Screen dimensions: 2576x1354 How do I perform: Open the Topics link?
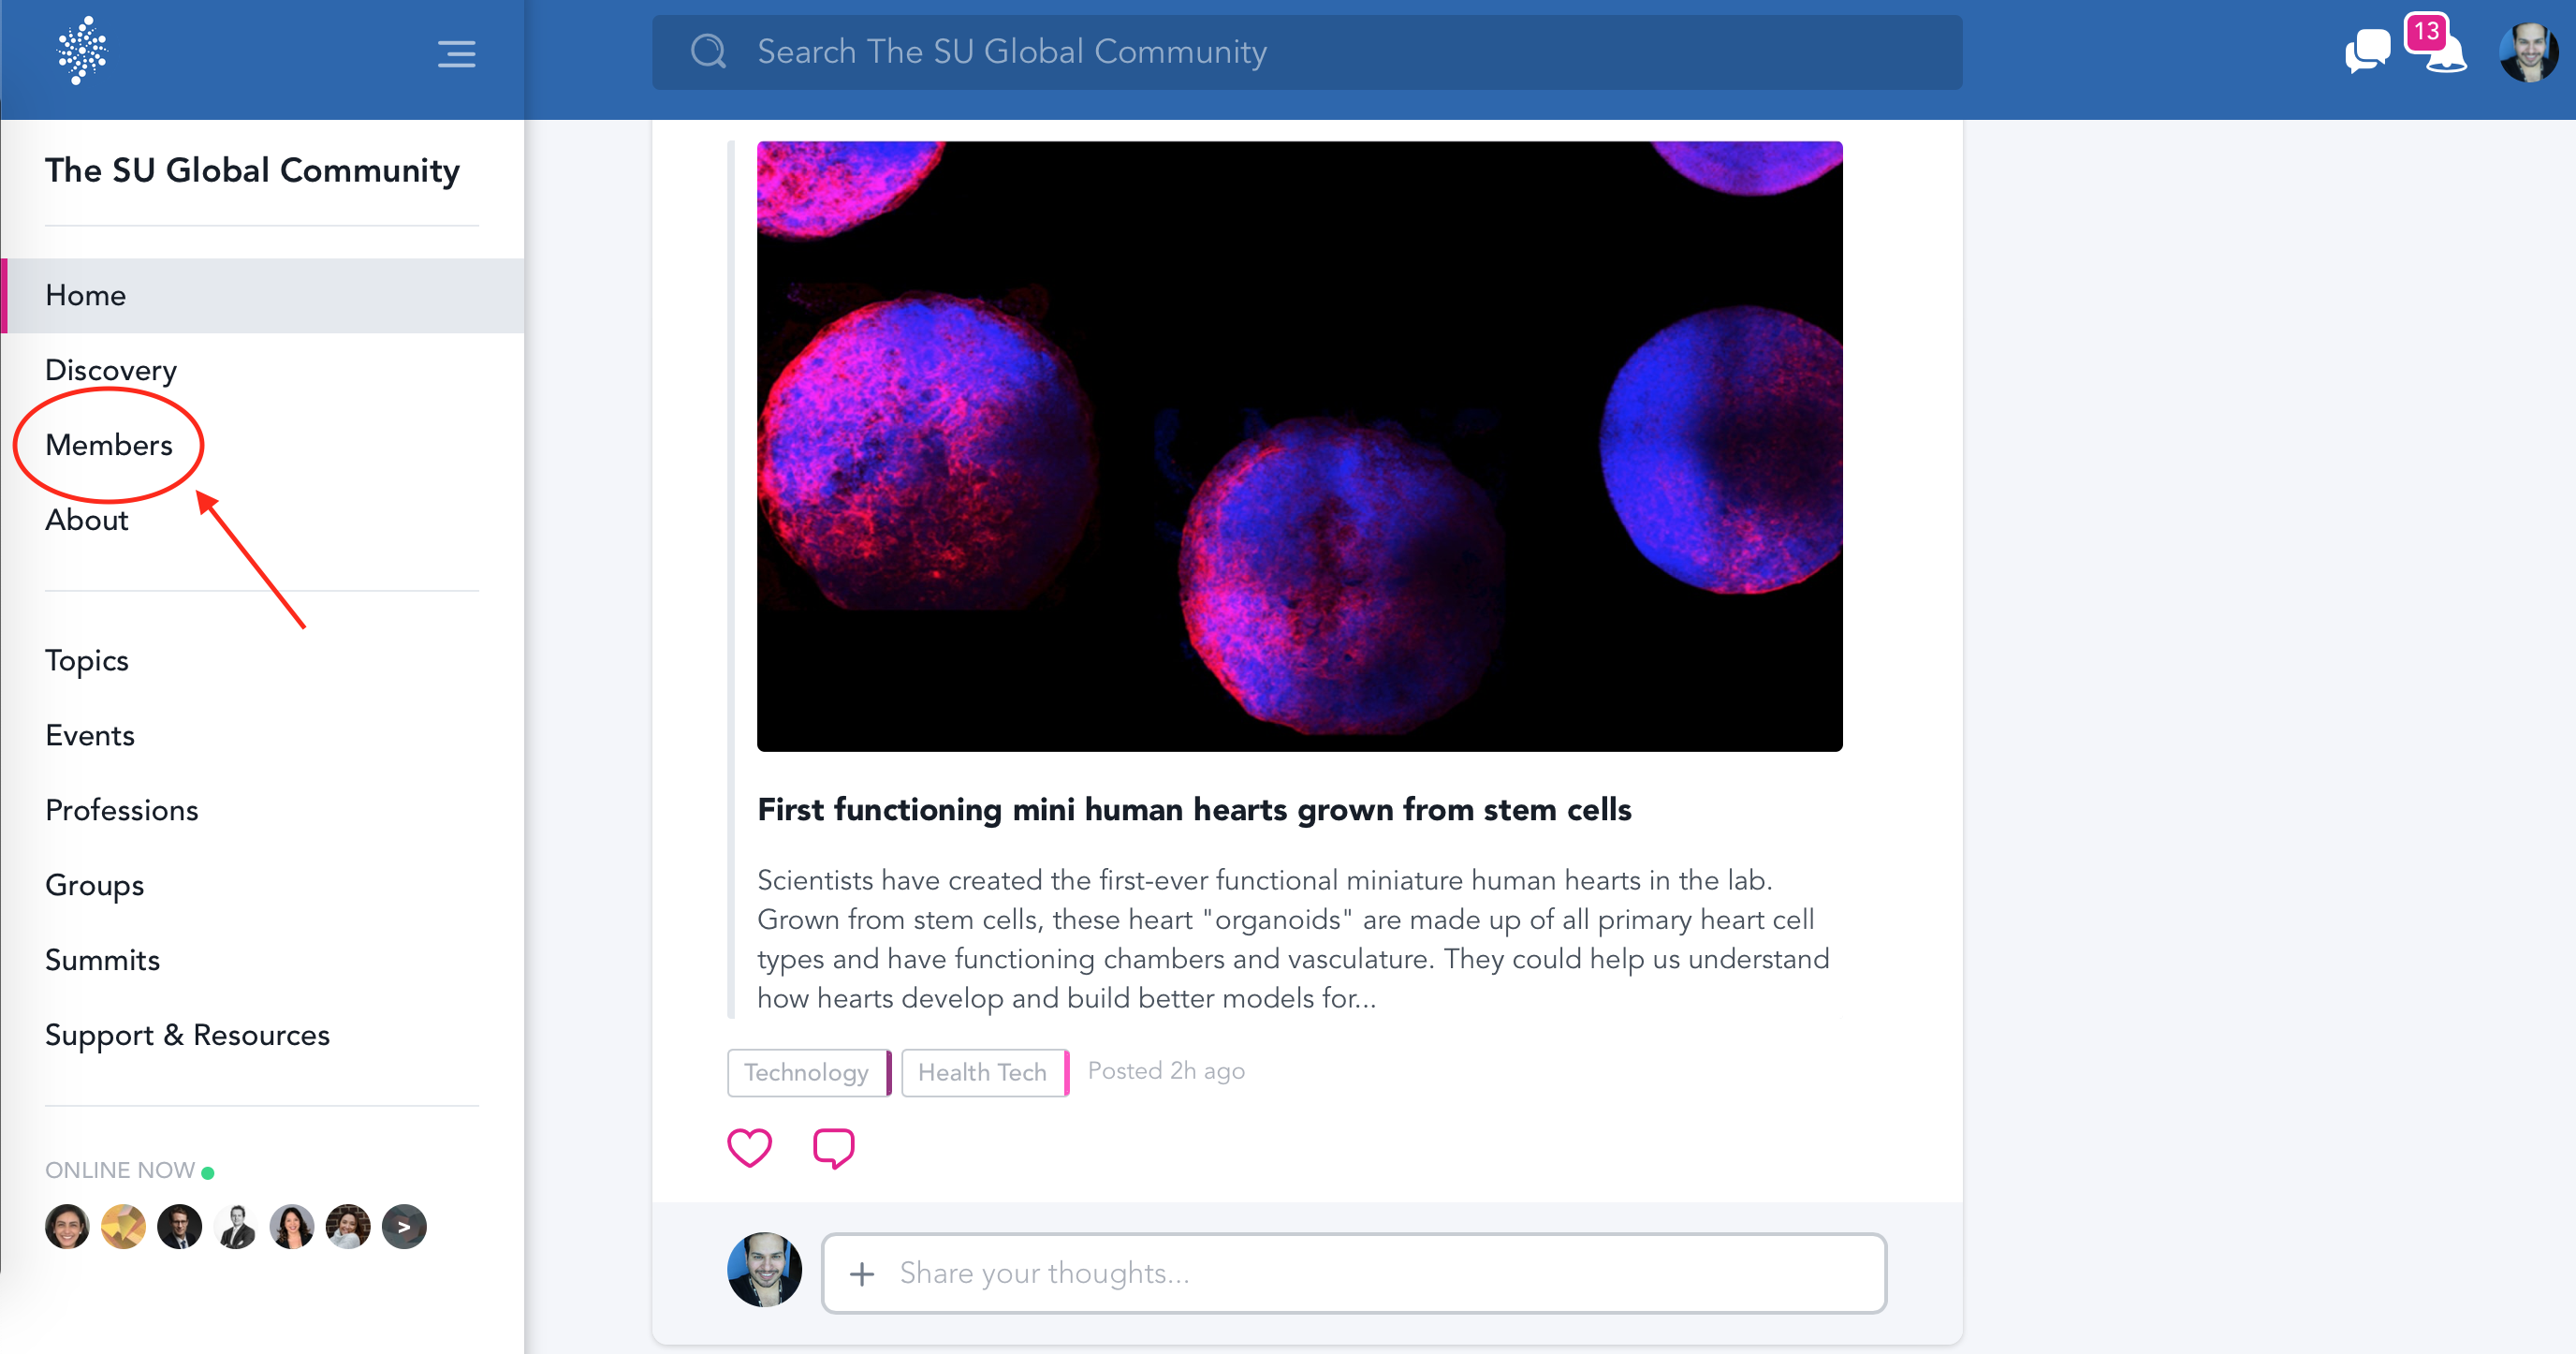click(x=87, y=661)
